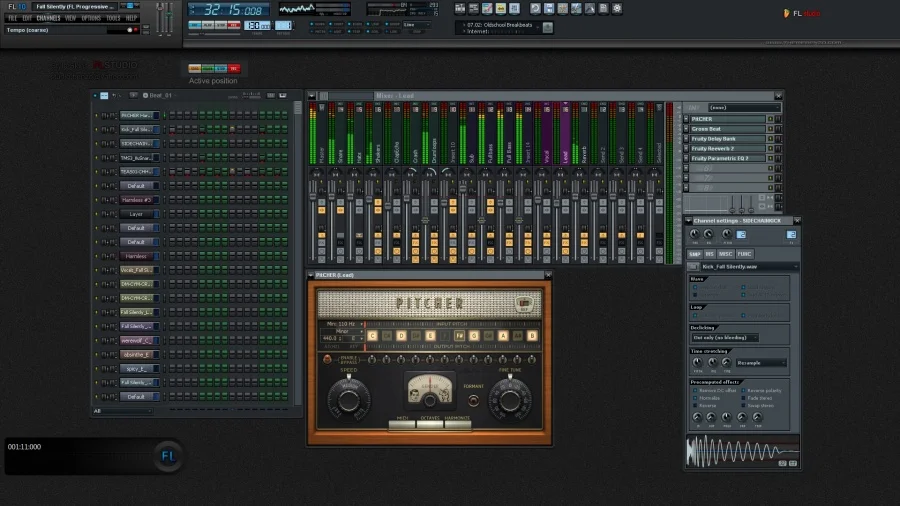This screenshot has width=900, height=506.
Task: Click the F# note key in Pitcher
Action: pos(459,336)
